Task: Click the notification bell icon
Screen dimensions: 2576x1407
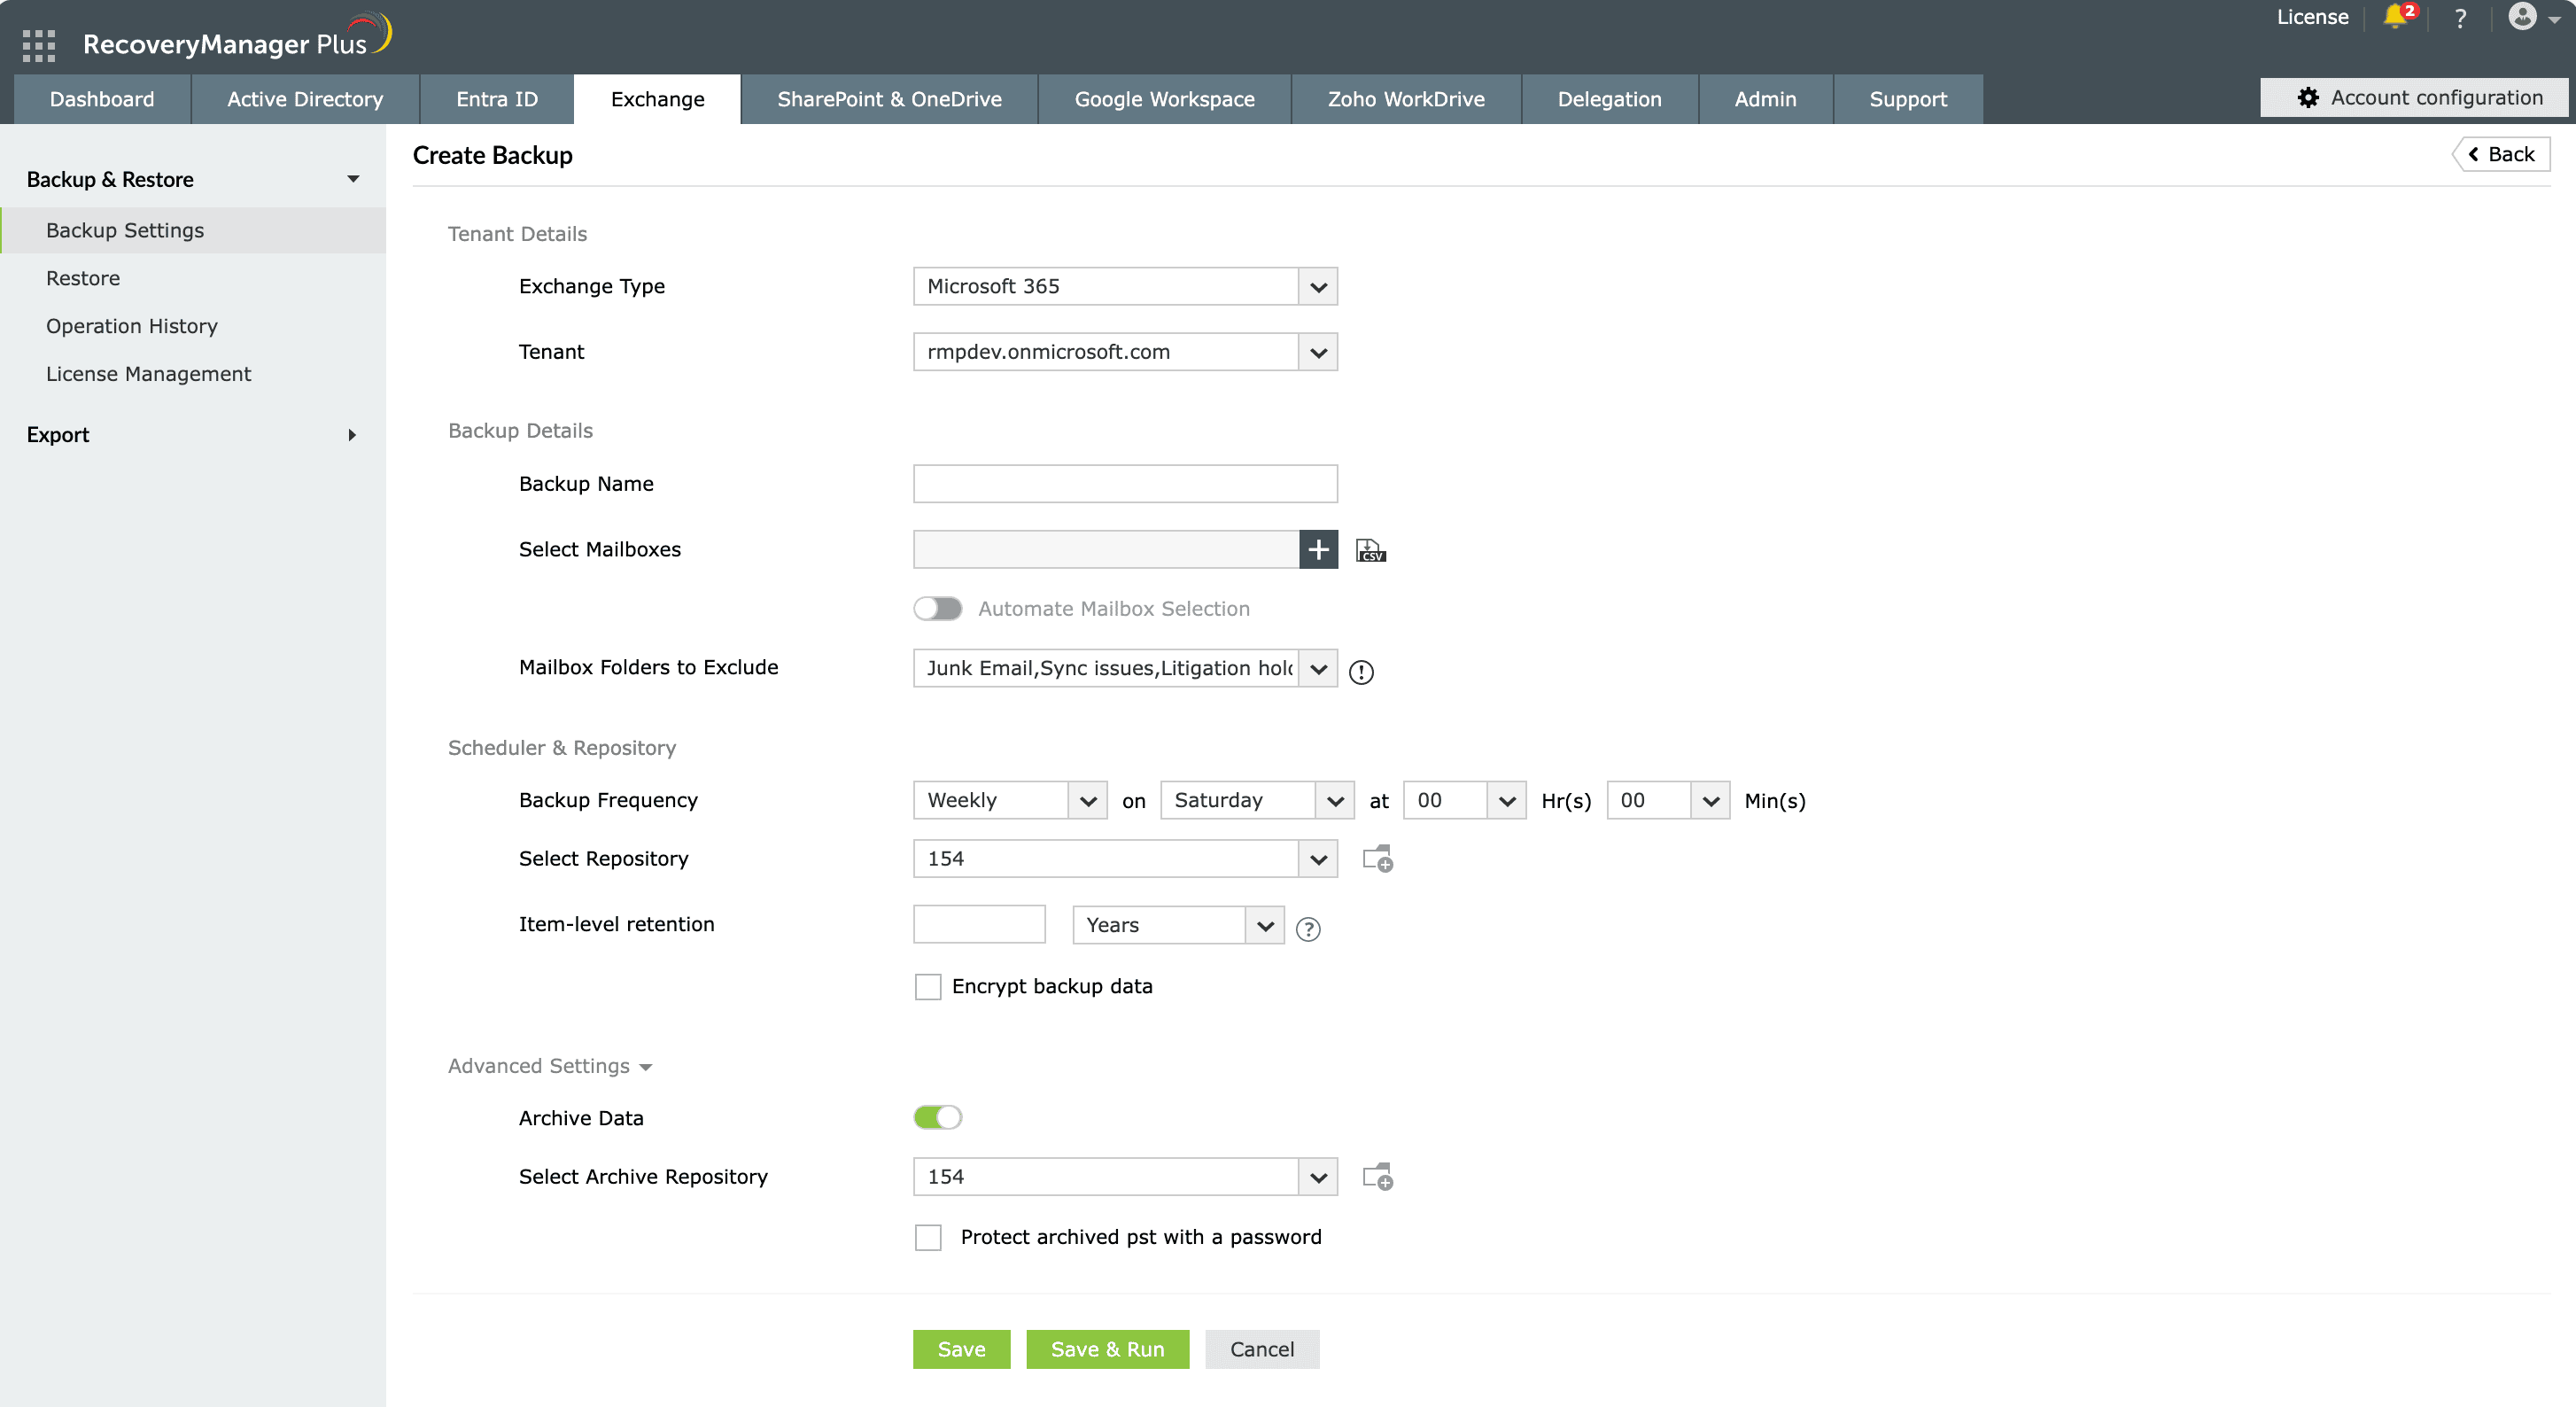Action: tap(2396, 17)
